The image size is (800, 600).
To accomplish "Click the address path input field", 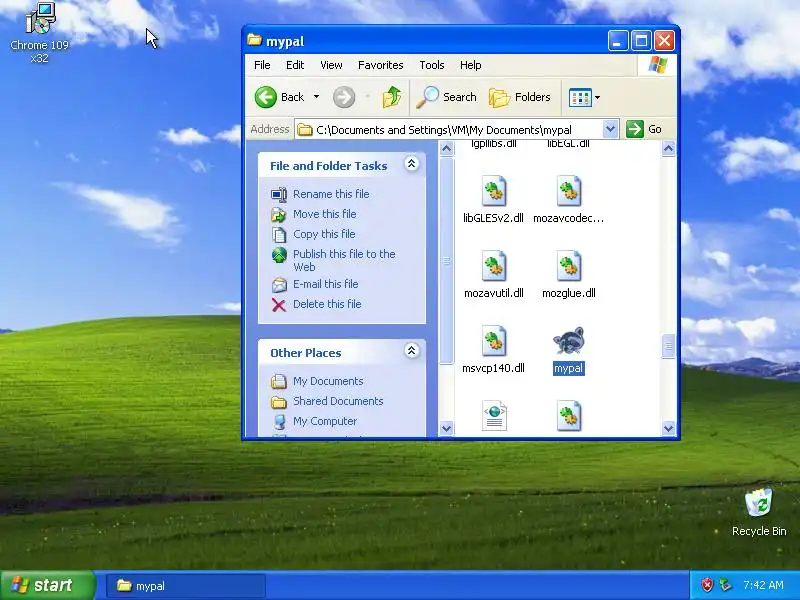I will pos(449,129).
